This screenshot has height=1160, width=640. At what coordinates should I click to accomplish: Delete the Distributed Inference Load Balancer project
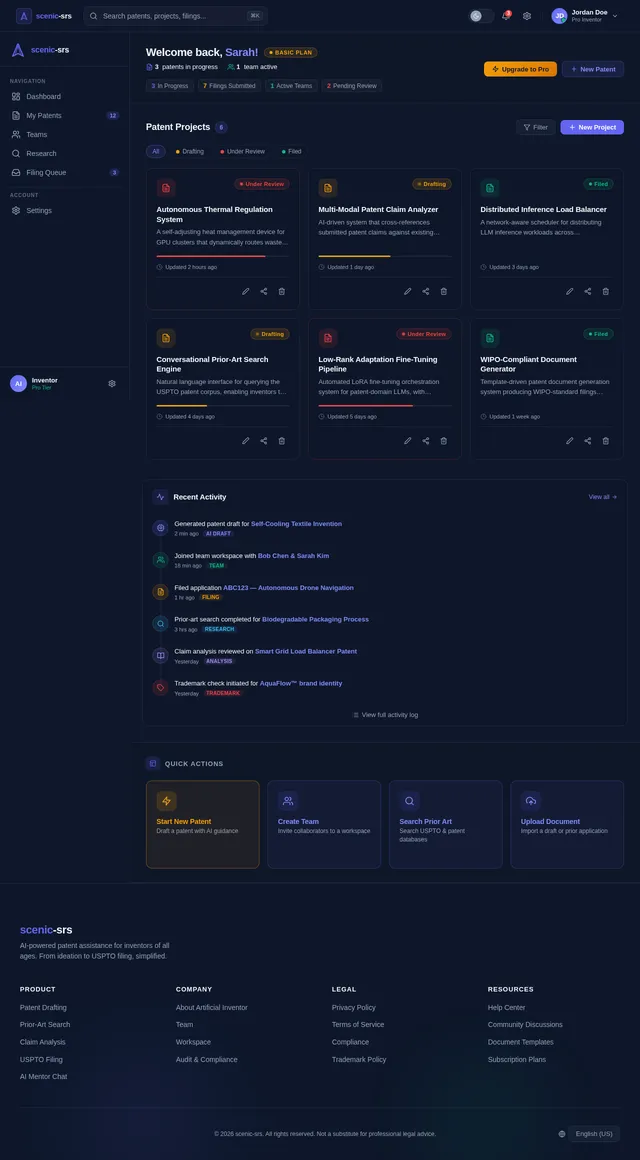pyautogui.click(x=605, y=291)
